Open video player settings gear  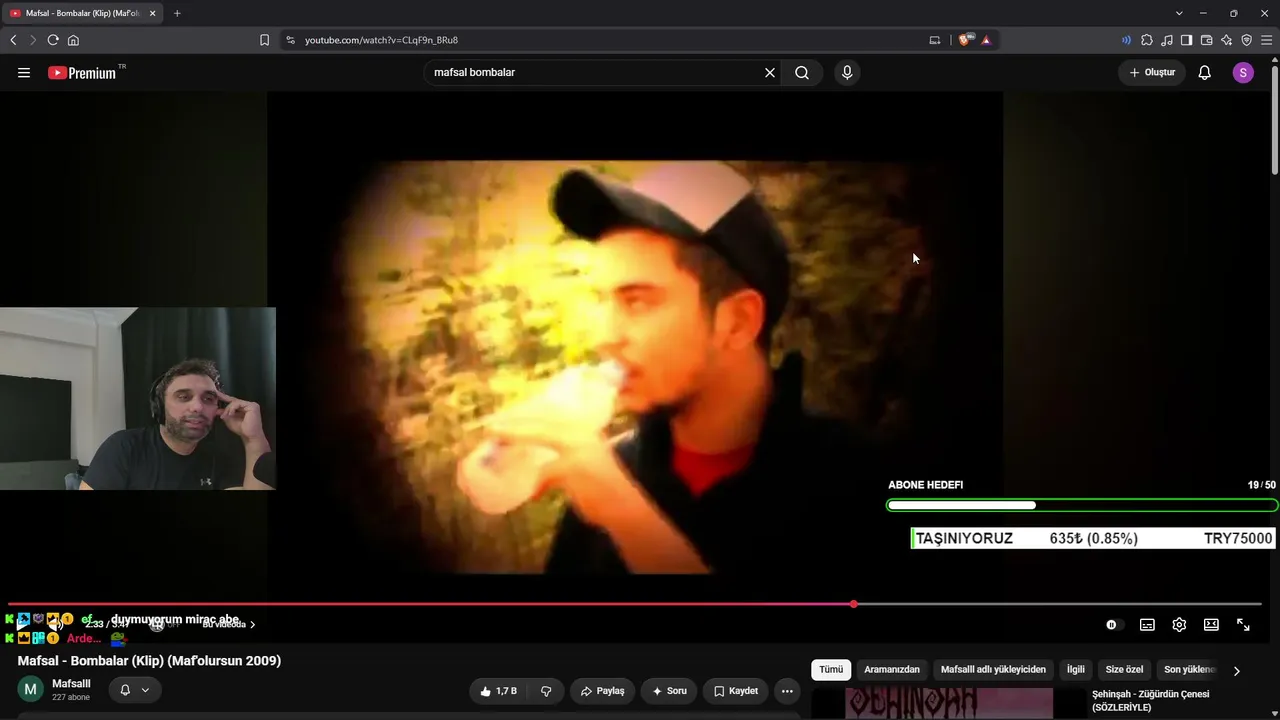click(1179, 625)
